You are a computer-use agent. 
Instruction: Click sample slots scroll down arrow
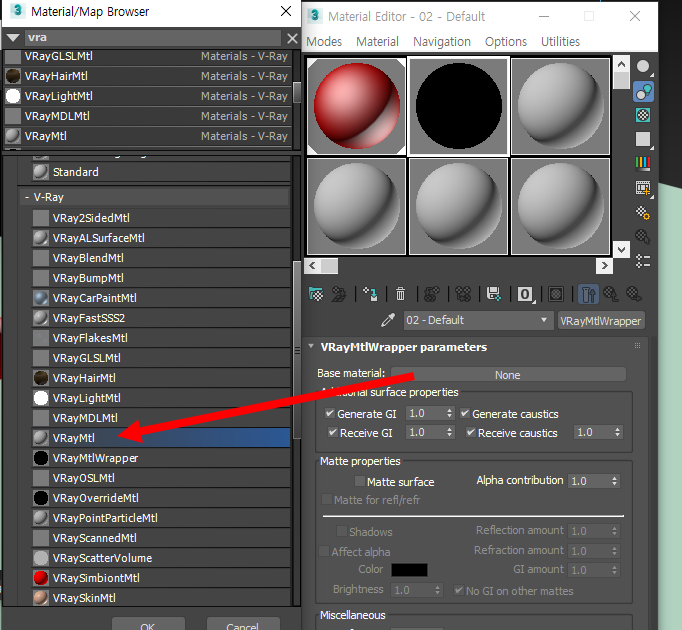622,250
